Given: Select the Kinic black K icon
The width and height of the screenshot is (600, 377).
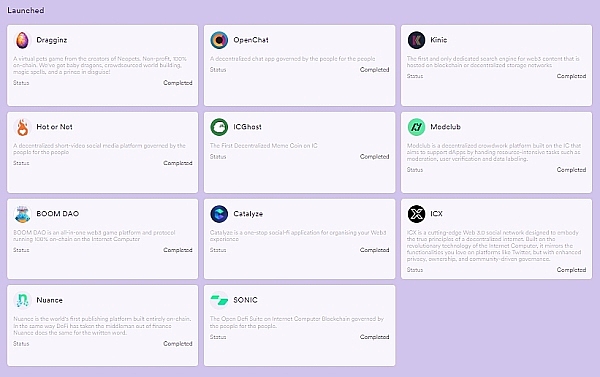Looking at the screenshot, I should [416, 40].
